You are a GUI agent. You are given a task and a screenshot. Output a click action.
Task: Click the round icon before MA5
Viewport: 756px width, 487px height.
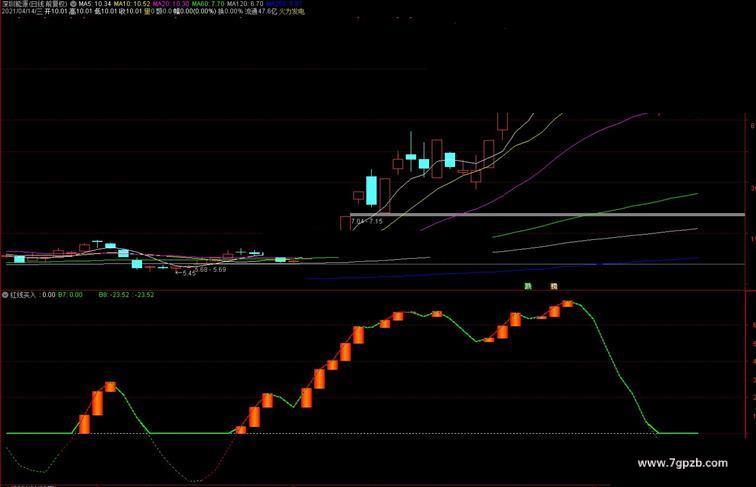73,4
